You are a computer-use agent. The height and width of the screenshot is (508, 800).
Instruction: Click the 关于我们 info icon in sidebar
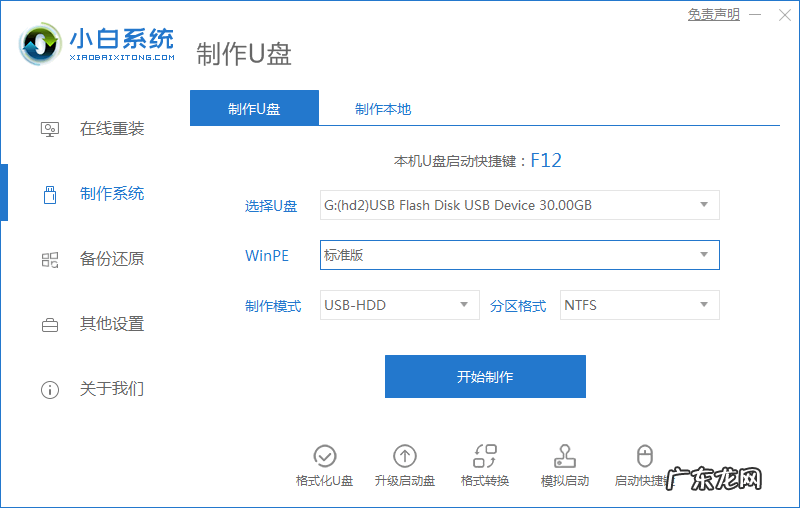(x=50, y=389)
